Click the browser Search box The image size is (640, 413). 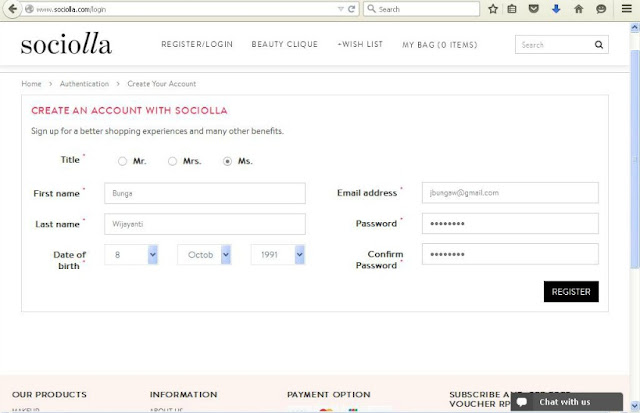coord(421,9)
